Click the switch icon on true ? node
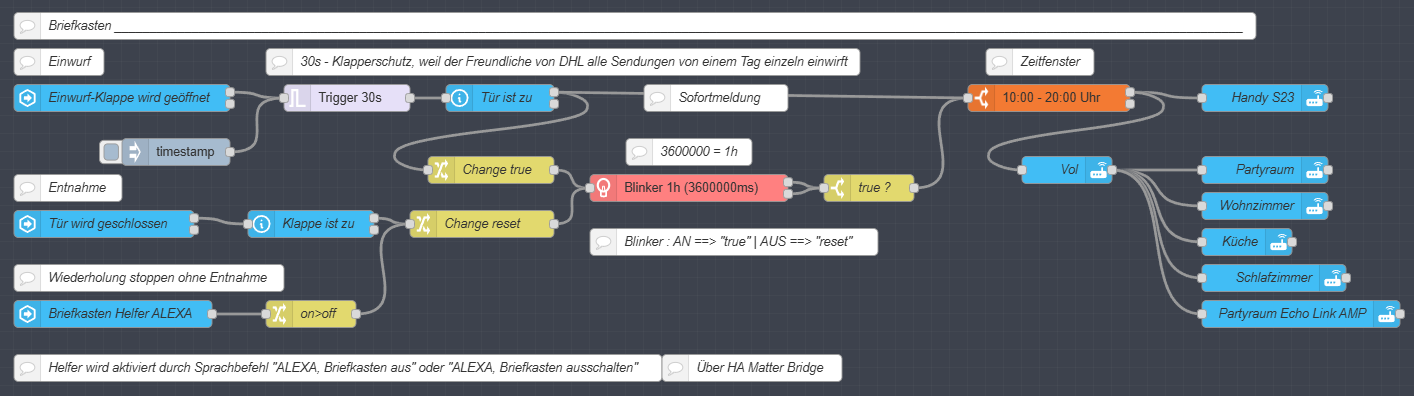 pos(838,187)
